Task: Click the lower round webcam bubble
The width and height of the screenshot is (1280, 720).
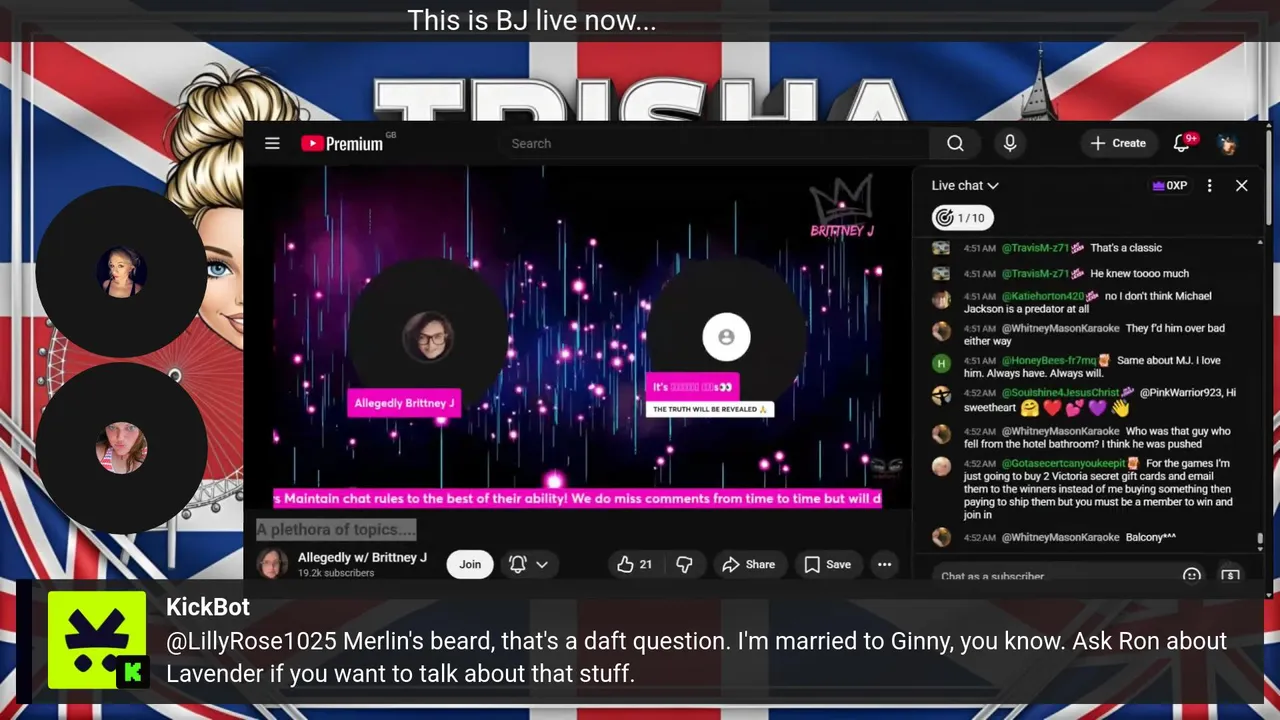Action: click(121, 447)
